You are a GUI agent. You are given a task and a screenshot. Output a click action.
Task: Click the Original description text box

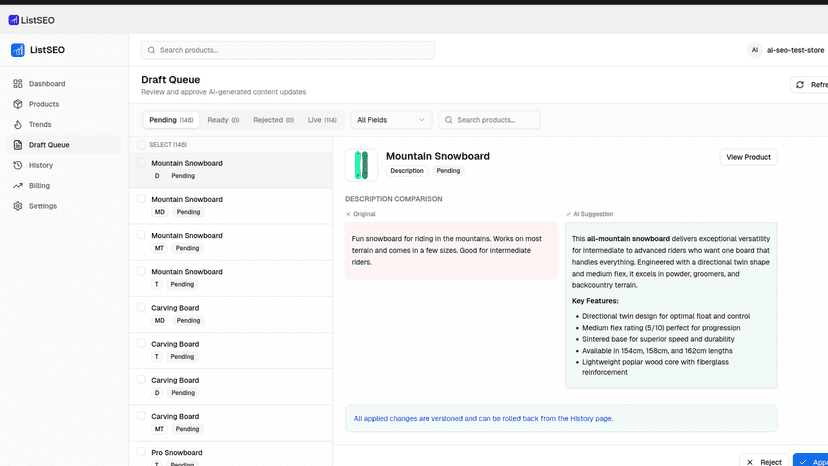[x=451, y=250]
